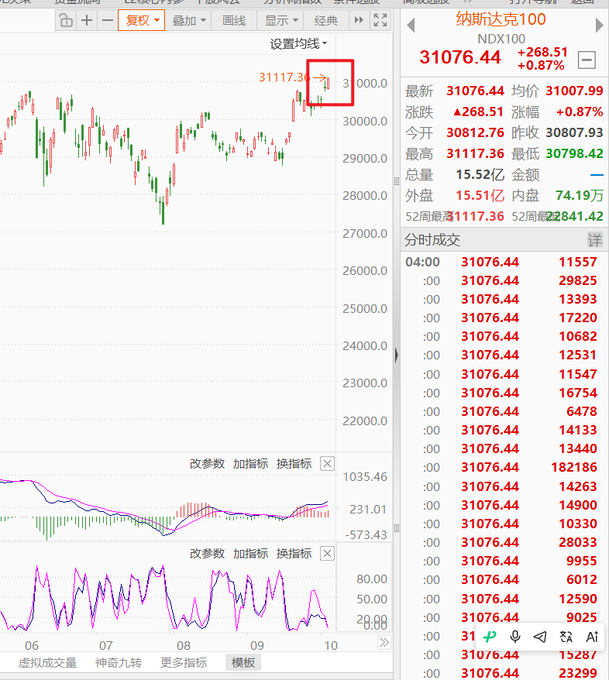Click the 涨幅 +0.87% value

580,112
